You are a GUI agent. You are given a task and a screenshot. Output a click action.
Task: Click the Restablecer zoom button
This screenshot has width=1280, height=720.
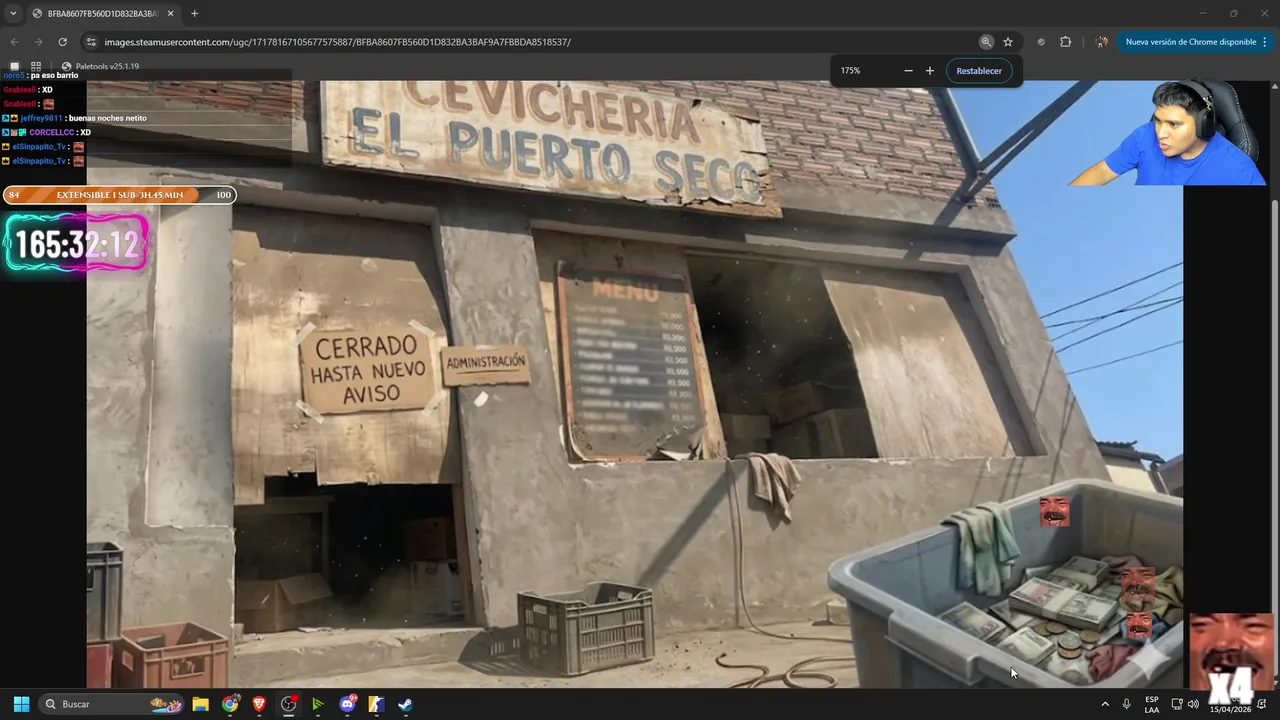tap(979, 71)
